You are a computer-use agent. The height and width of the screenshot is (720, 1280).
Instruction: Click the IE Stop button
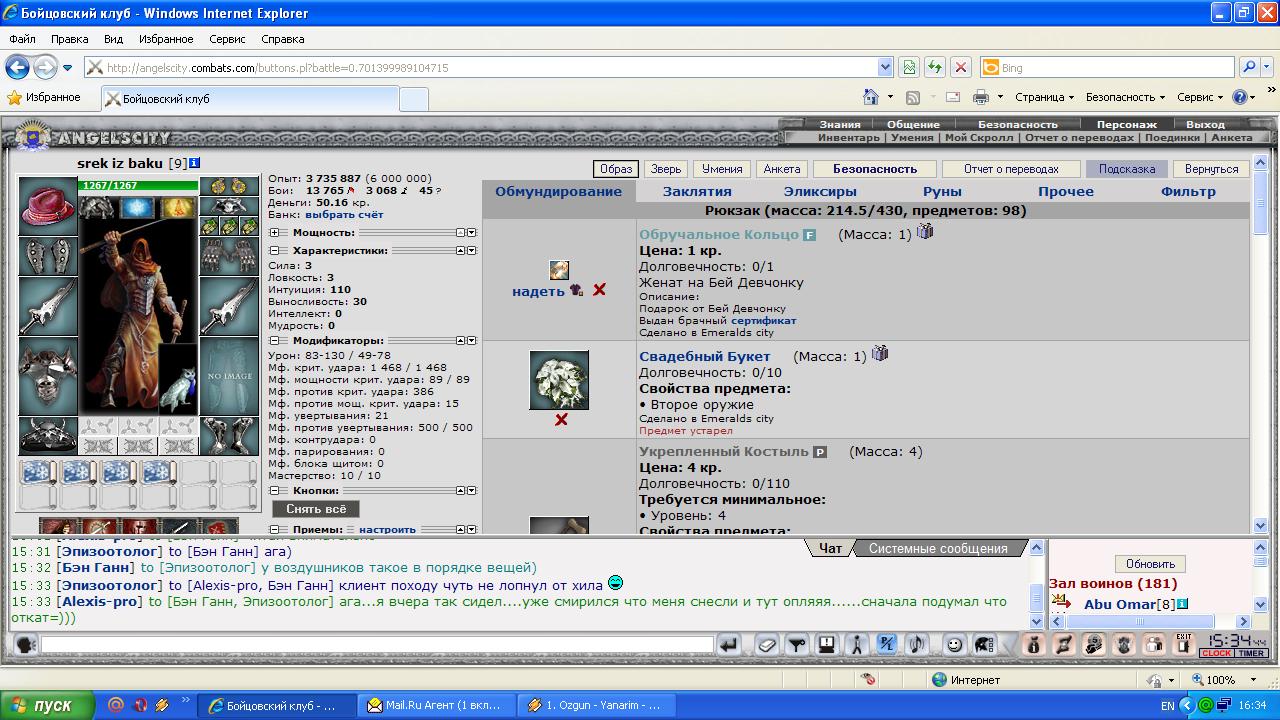pos(960,67)
